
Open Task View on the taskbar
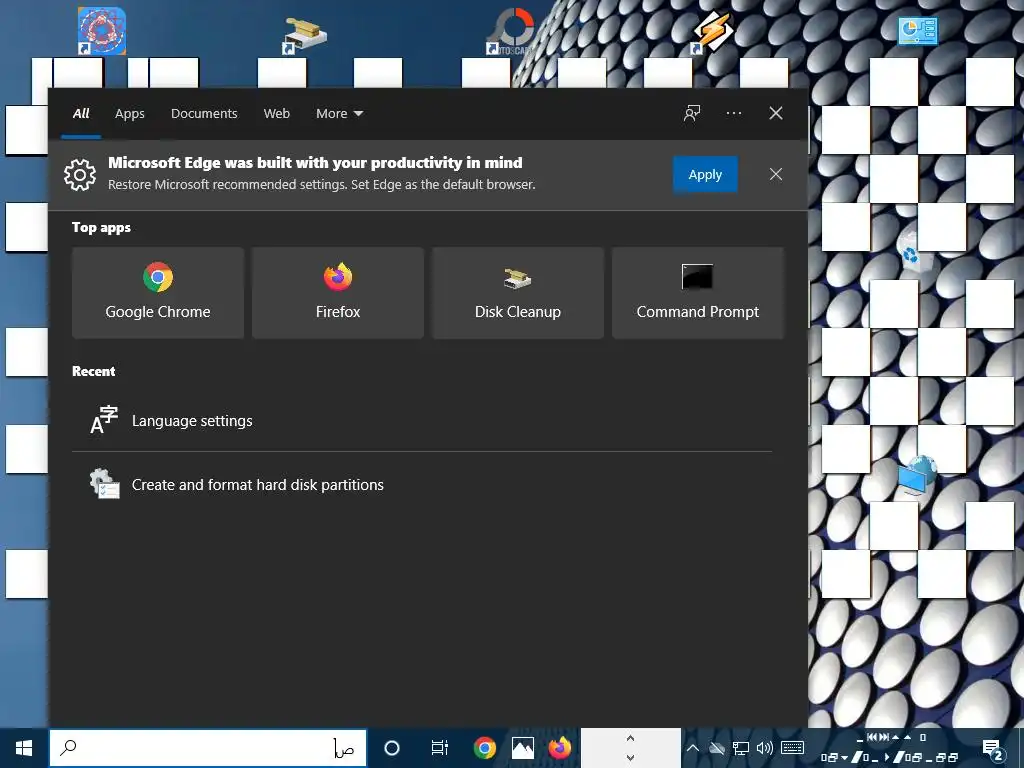pos(440,748)
